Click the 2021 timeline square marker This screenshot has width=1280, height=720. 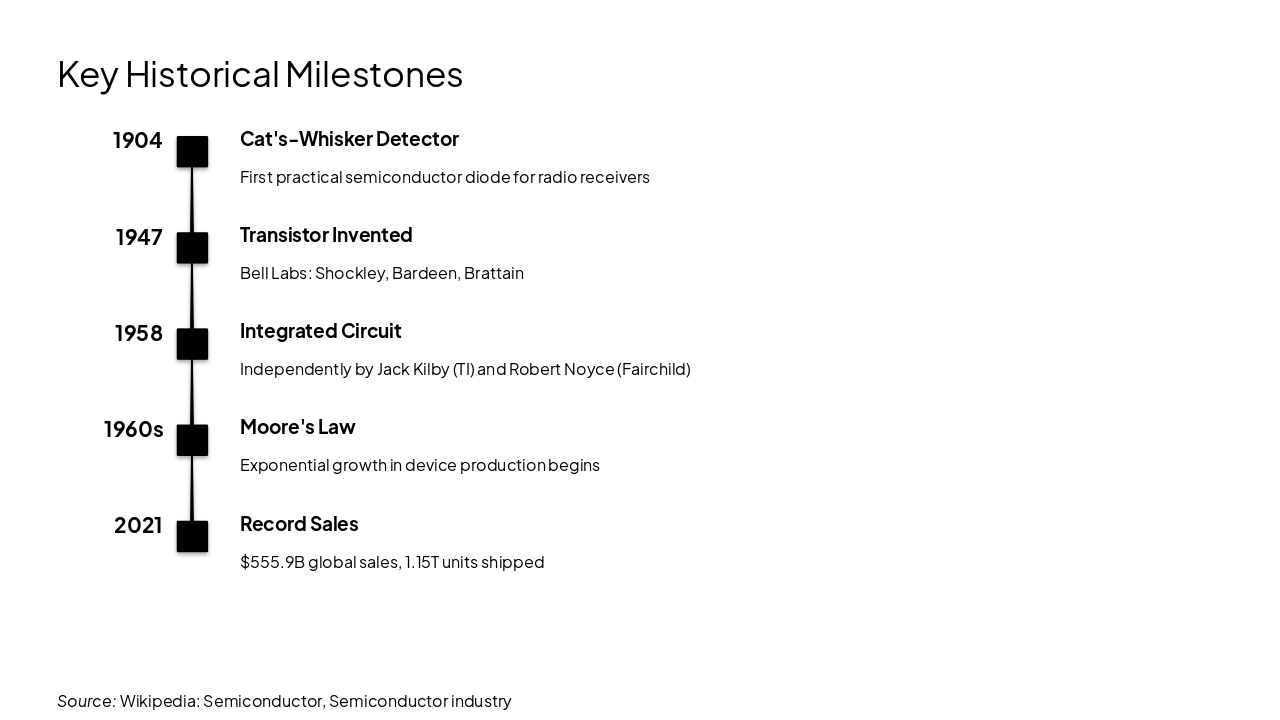click(x=192, y=536)
